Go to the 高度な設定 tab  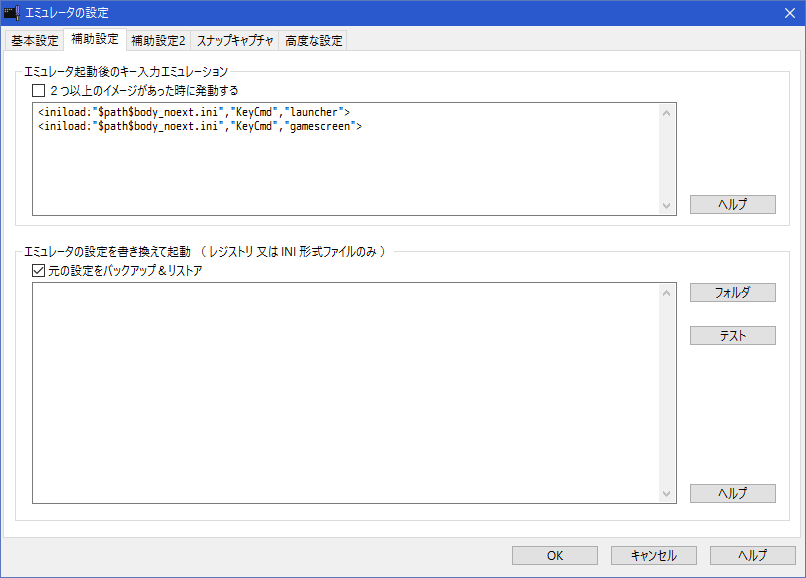coord(313,41)
